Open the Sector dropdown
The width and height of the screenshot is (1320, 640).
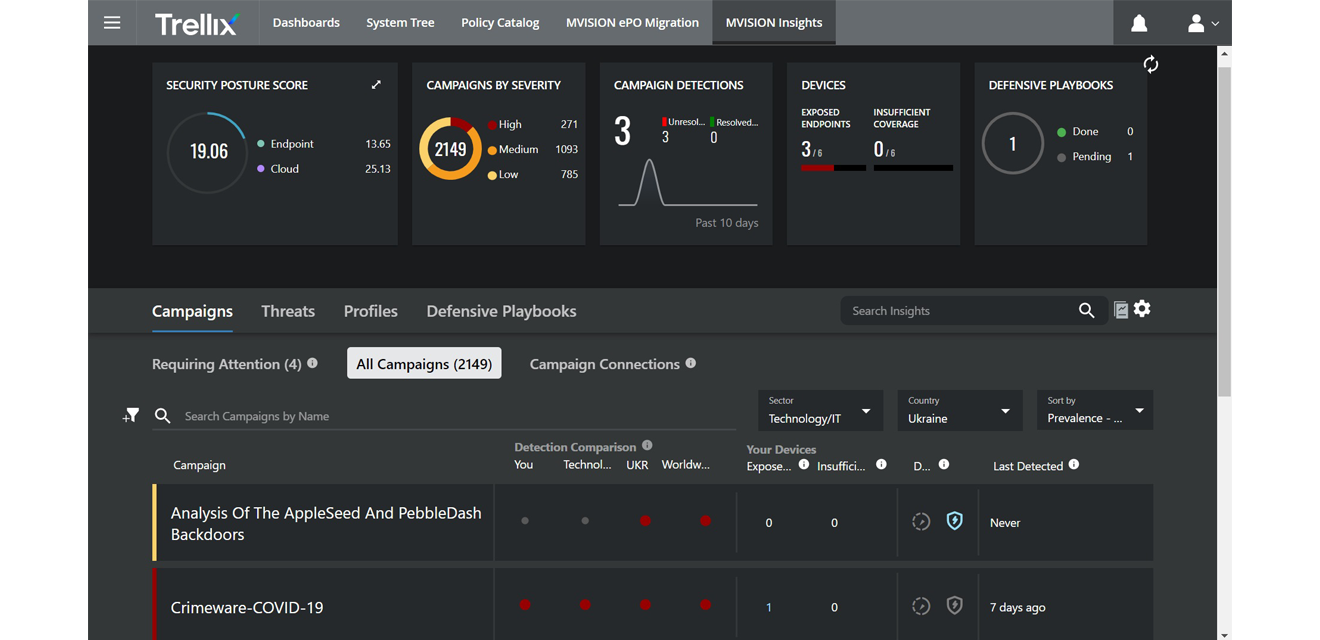[x=820, y=410]
